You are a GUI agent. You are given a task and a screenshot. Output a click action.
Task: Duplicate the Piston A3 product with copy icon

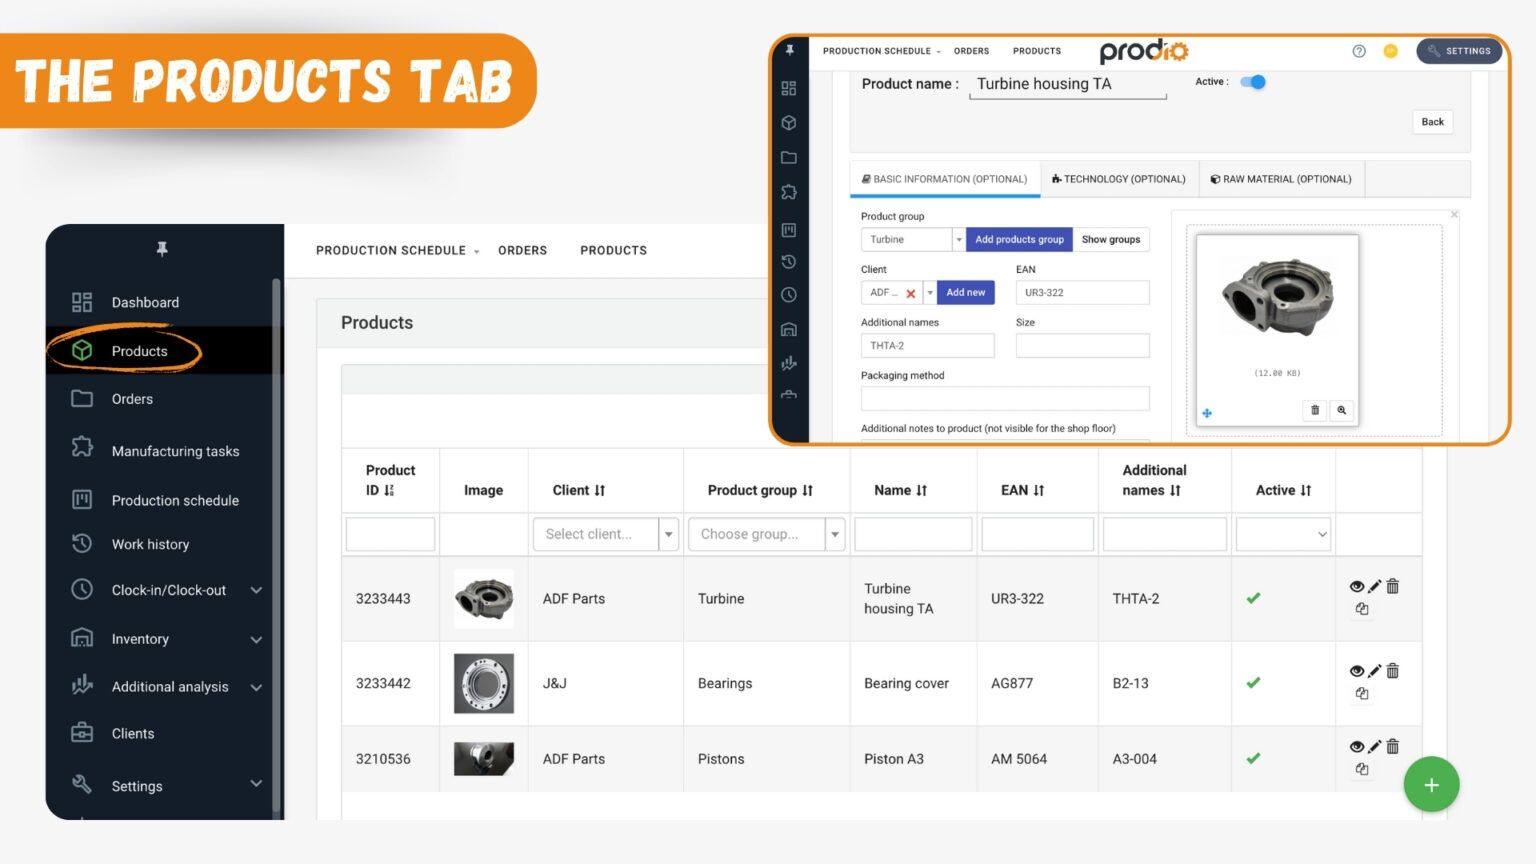click(1361, 769)
